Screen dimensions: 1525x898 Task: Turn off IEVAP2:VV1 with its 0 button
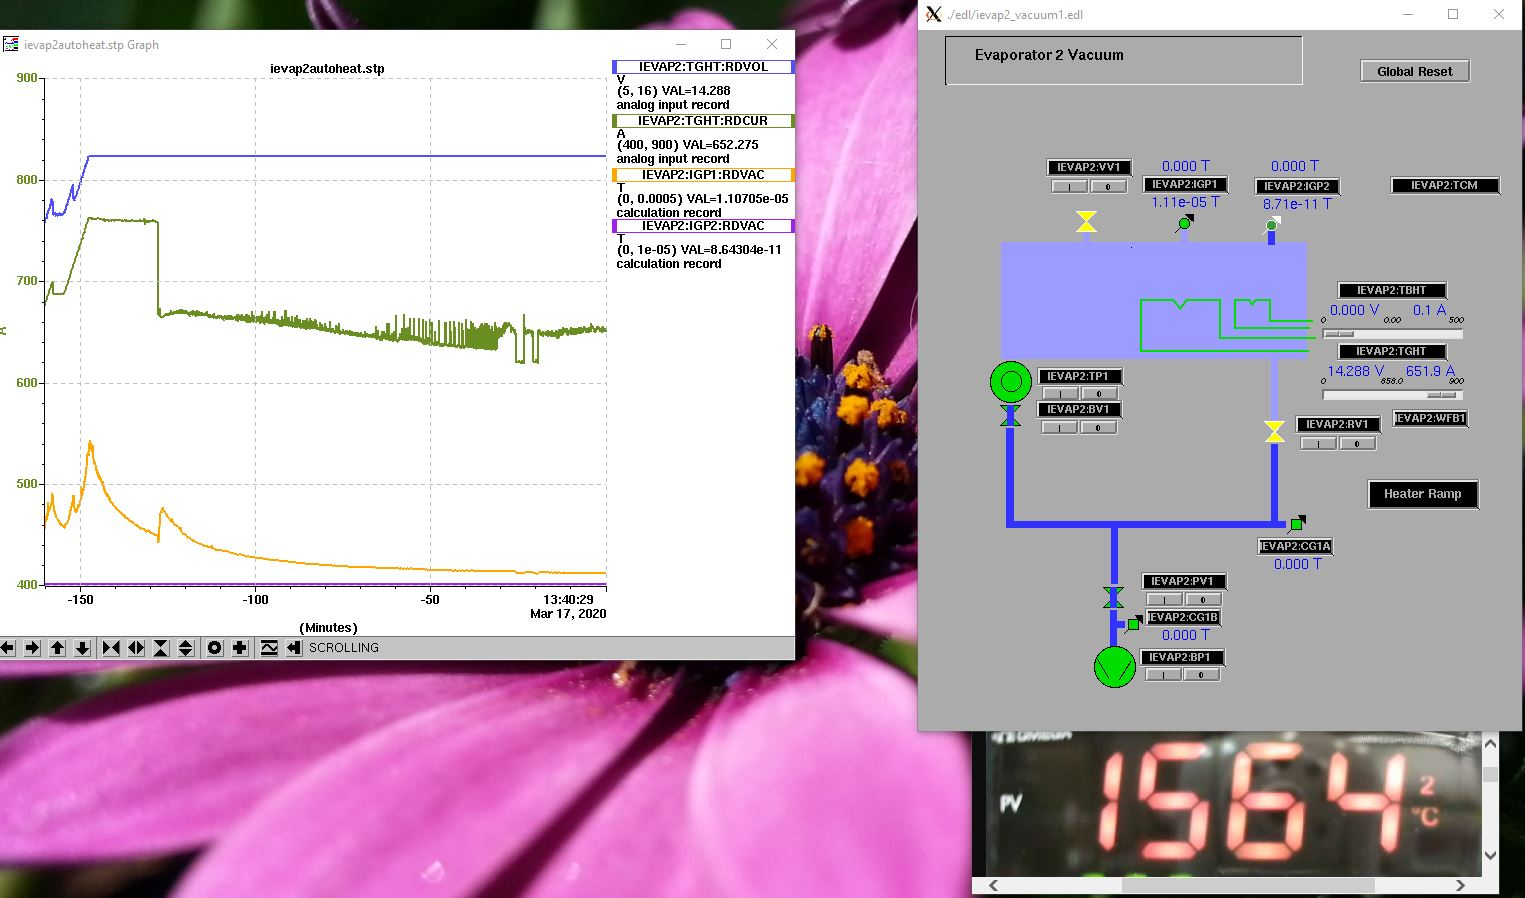(x=1108, y=186)
